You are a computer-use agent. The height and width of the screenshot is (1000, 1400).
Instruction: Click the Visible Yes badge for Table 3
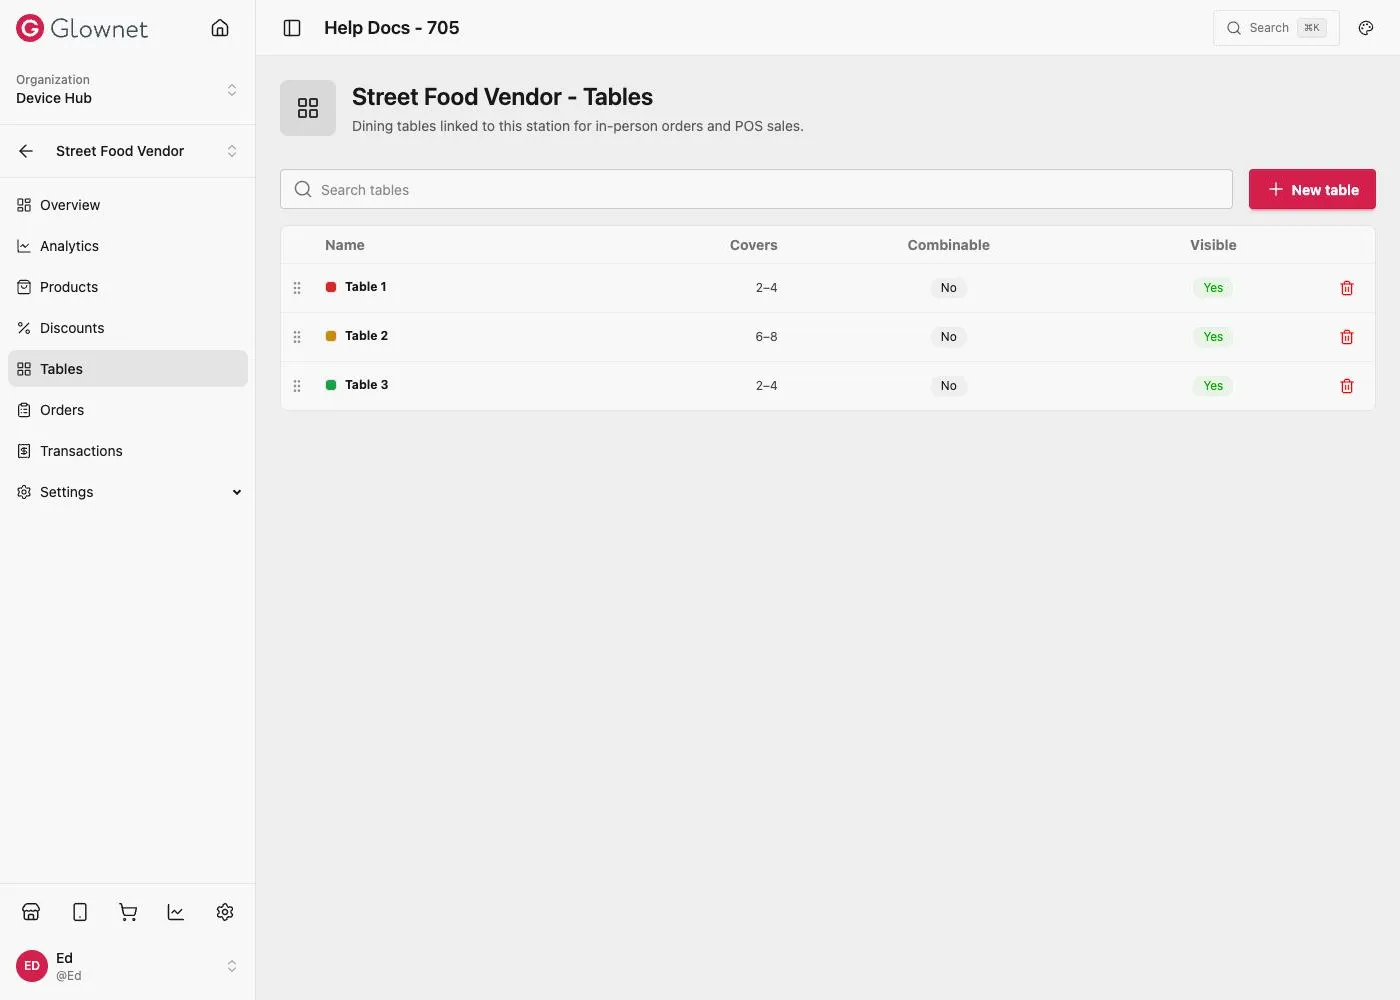(x=1213, y=386)
